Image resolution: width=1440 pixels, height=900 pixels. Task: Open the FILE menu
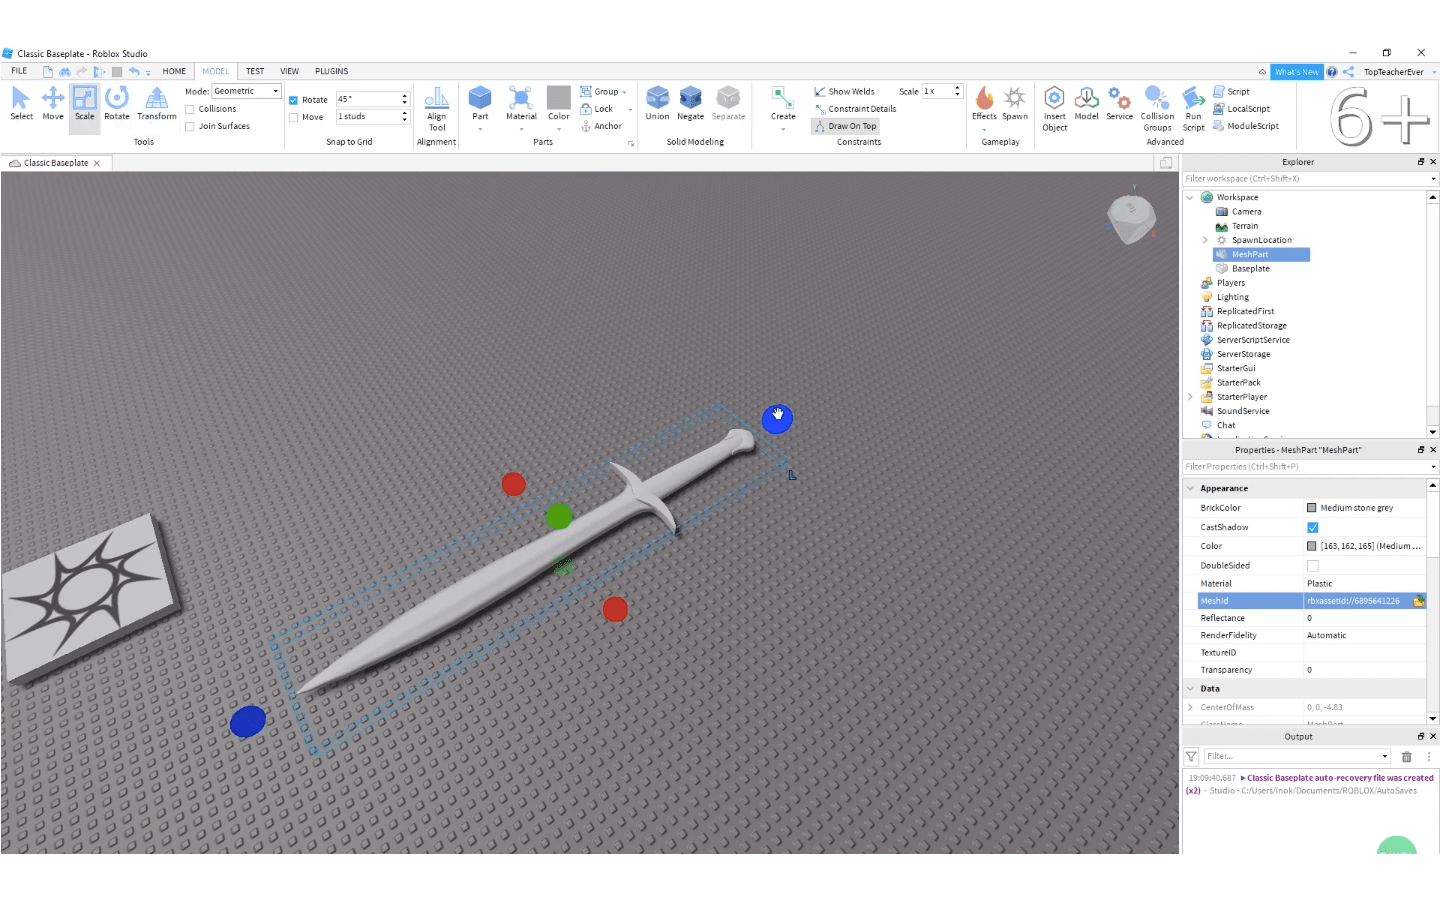point(19,71)
